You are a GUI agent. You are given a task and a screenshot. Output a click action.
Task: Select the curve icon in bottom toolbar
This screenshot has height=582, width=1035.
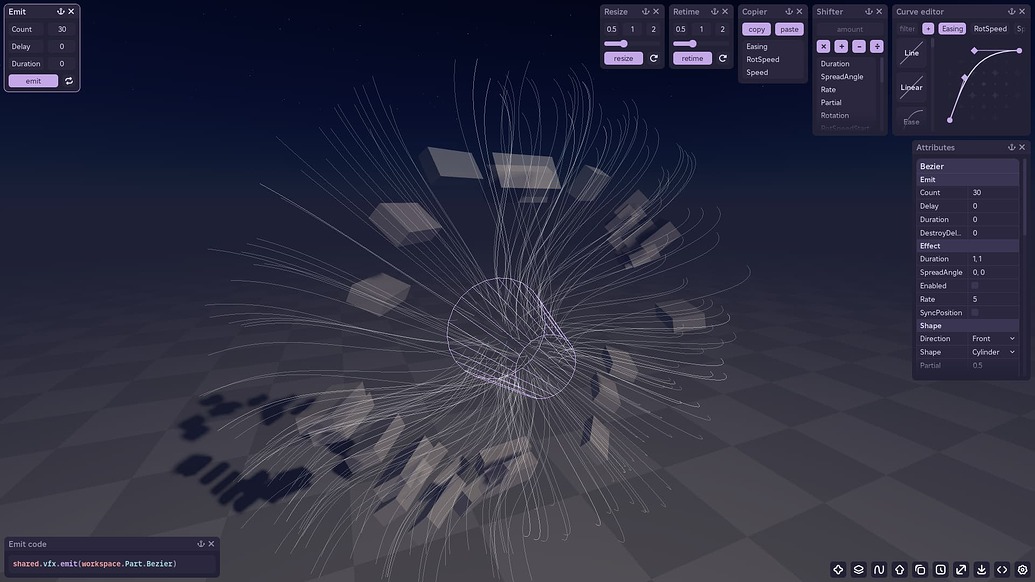pyautogui.click(x=878, y=568)
